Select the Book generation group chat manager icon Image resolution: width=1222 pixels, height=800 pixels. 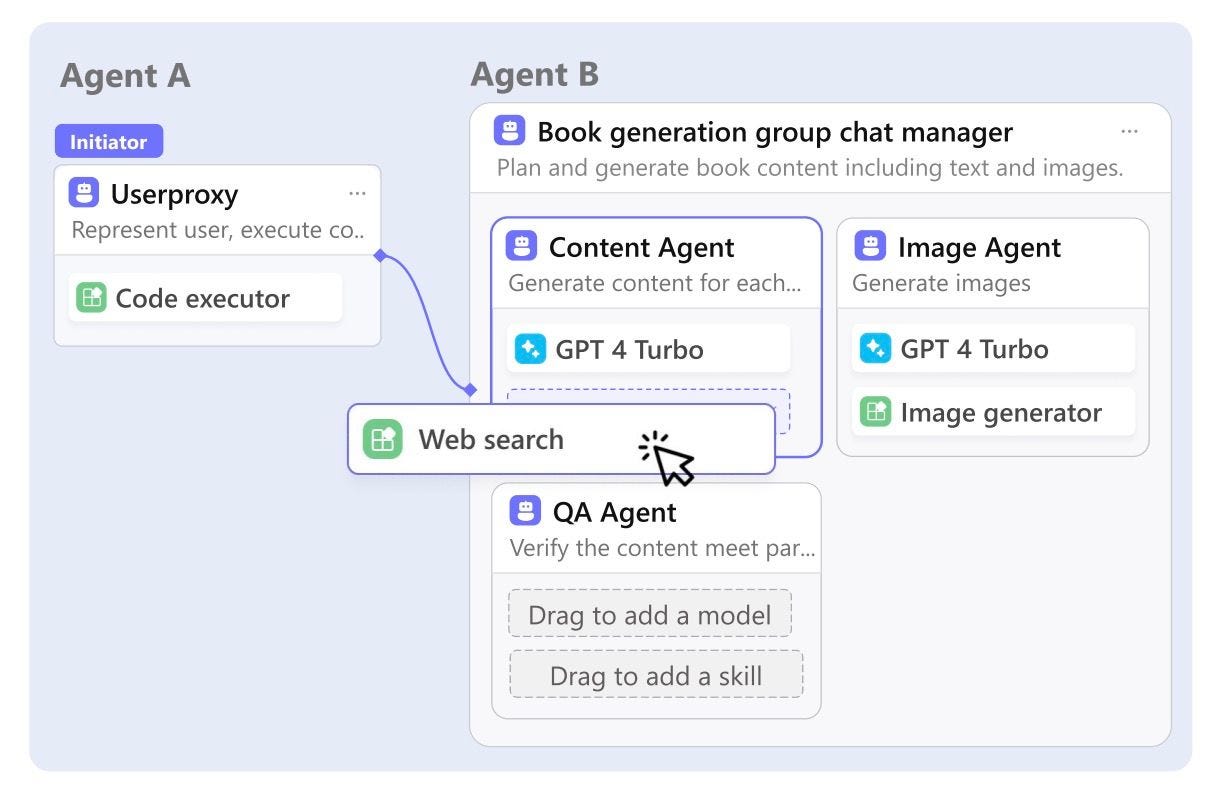click(510, 130)
